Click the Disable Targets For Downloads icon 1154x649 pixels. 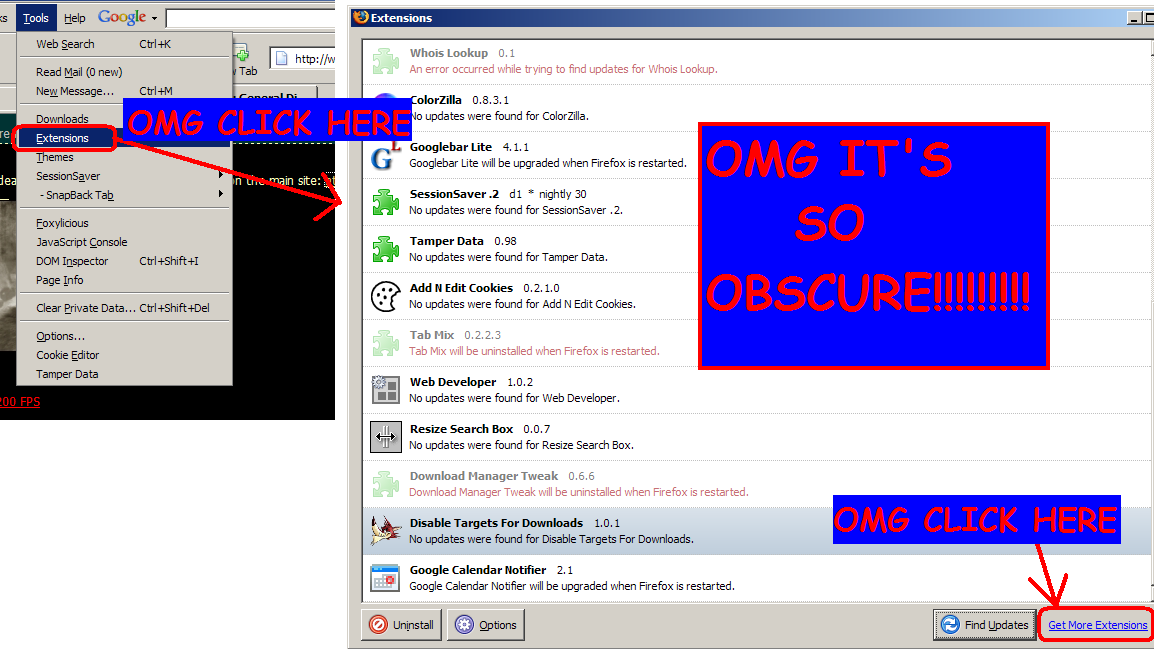386,531
